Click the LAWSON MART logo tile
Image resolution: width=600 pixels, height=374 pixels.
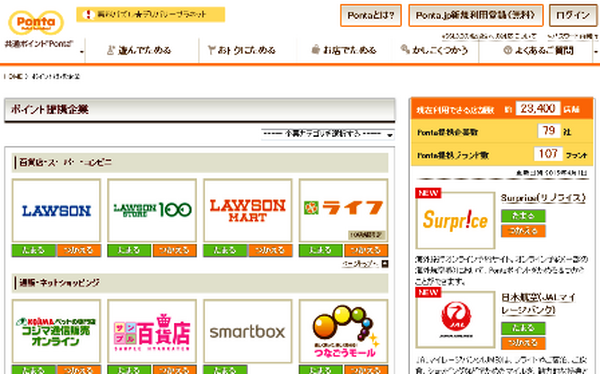(248, 210)
